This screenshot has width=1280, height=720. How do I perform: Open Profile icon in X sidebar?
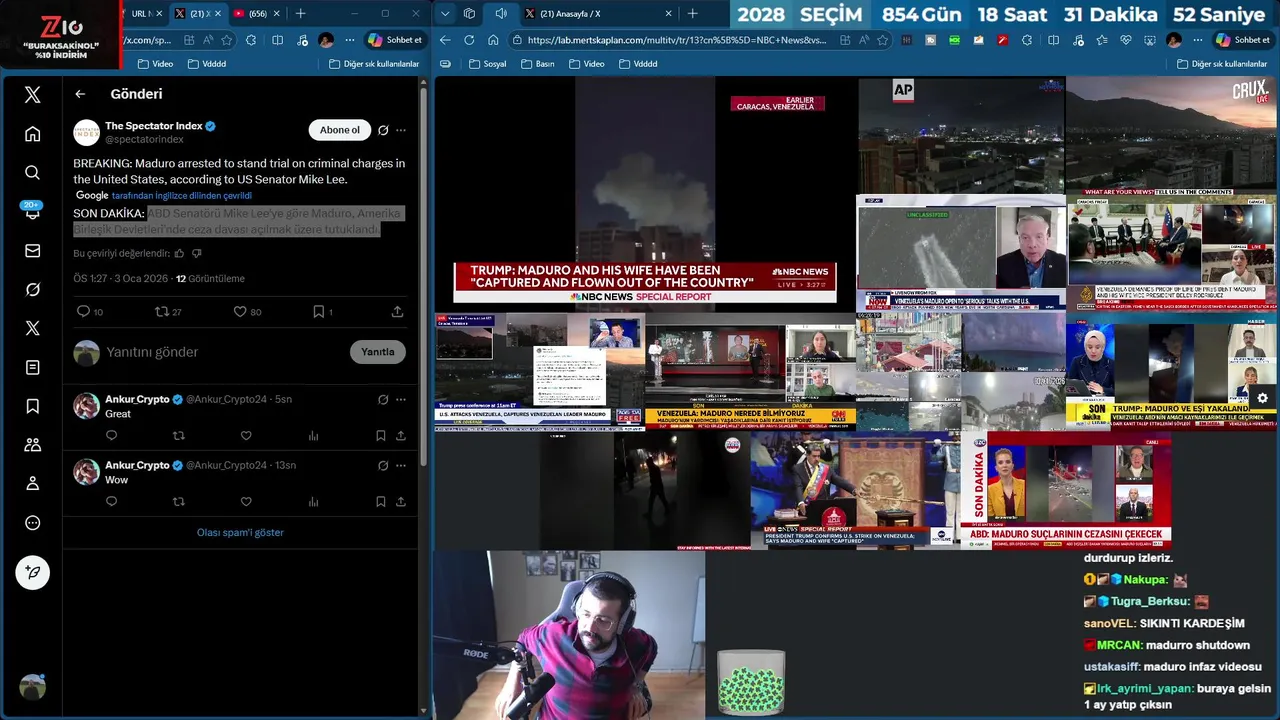pyautogui.click(x=32, y=484)
